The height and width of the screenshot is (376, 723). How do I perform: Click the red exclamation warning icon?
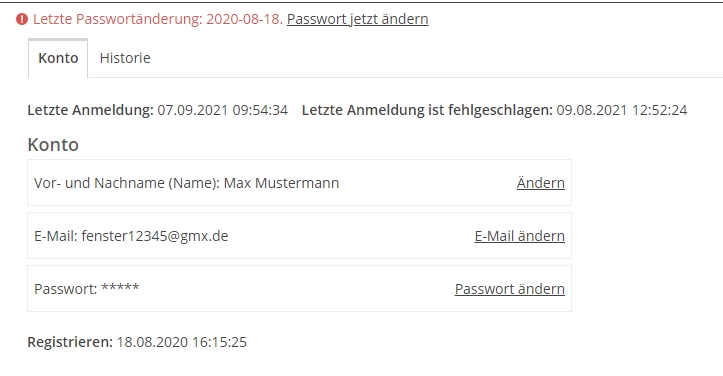pos(22,19)
